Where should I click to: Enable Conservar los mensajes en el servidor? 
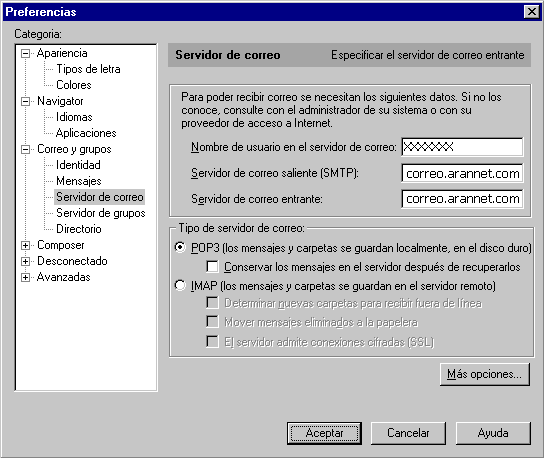(x=212, y=267)
